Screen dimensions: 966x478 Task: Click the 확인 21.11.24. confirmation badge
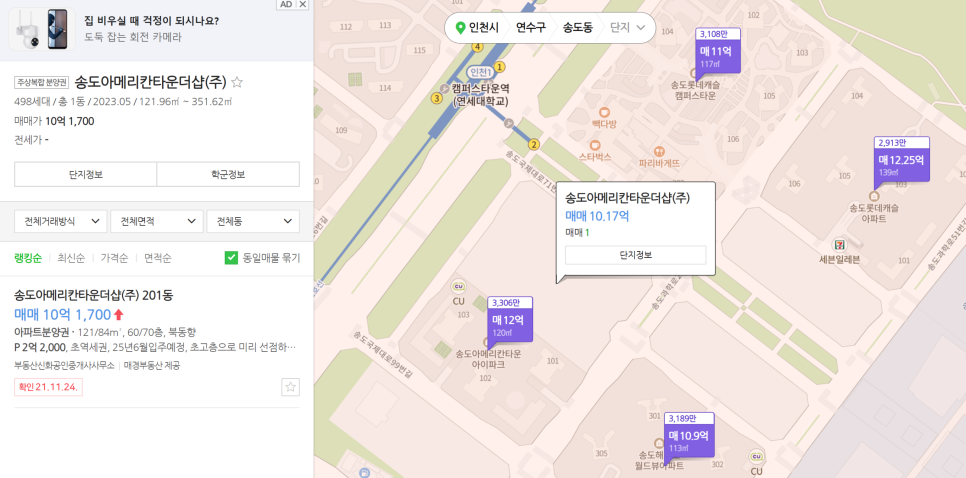(48, 387)
